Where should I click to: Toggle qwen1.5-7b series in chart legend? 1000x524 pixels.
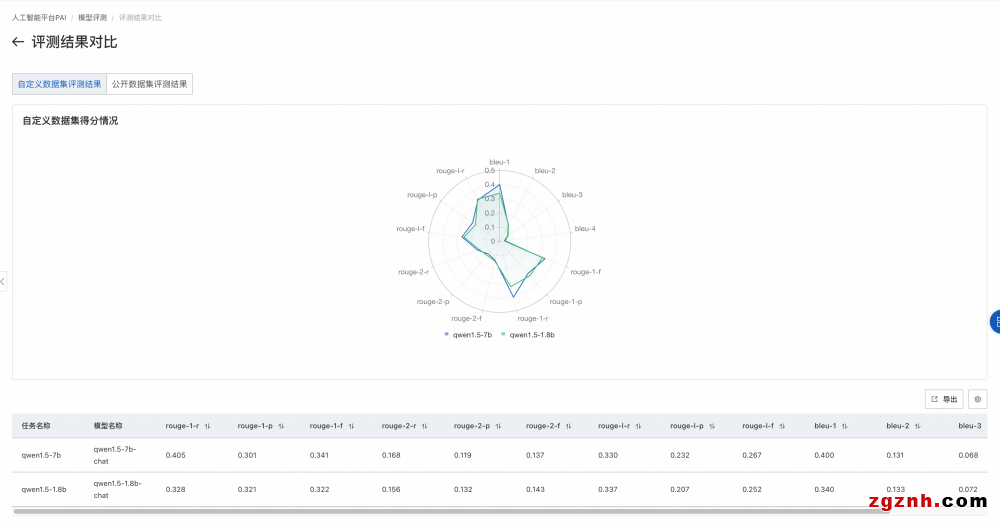[x=467, y=335]
